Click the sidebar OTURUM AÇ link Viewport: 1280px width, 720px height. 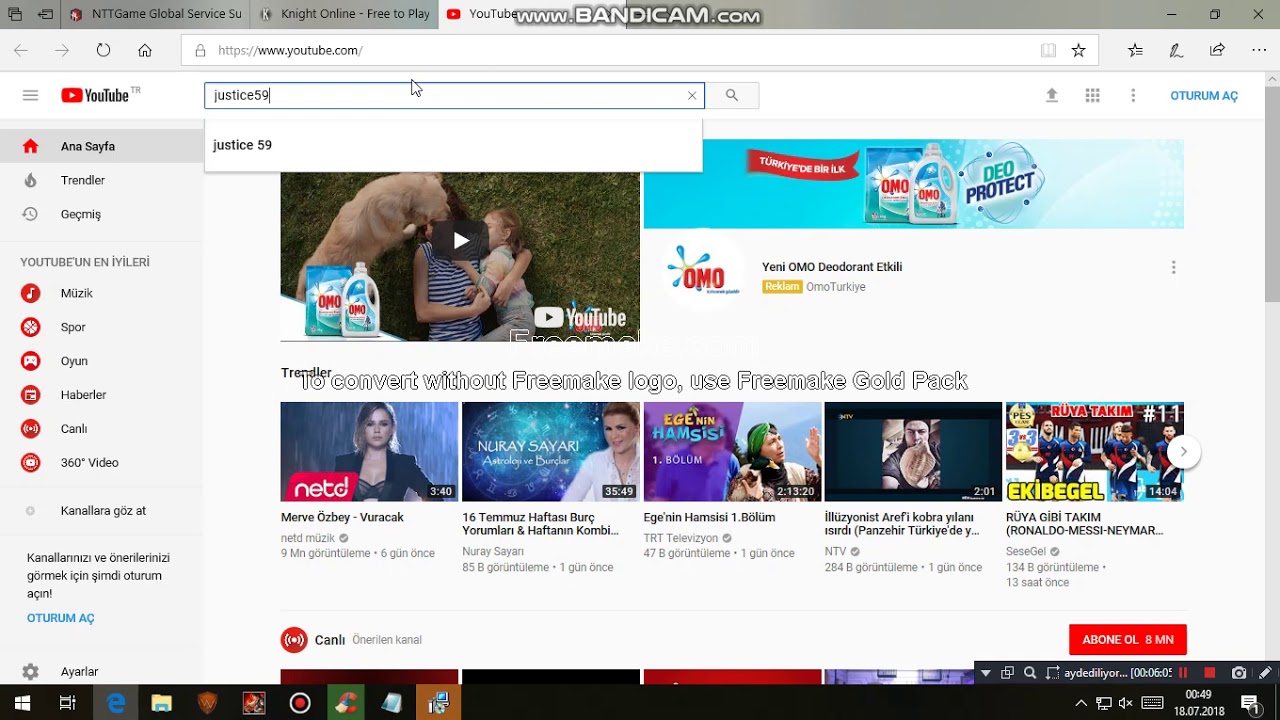click(61, 618)
